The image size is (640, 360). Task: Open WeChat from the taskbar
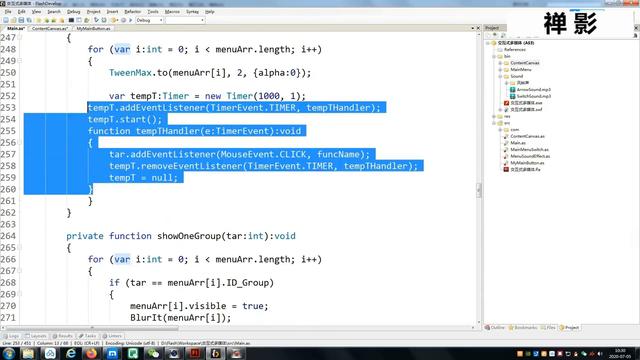click(153, 353)
